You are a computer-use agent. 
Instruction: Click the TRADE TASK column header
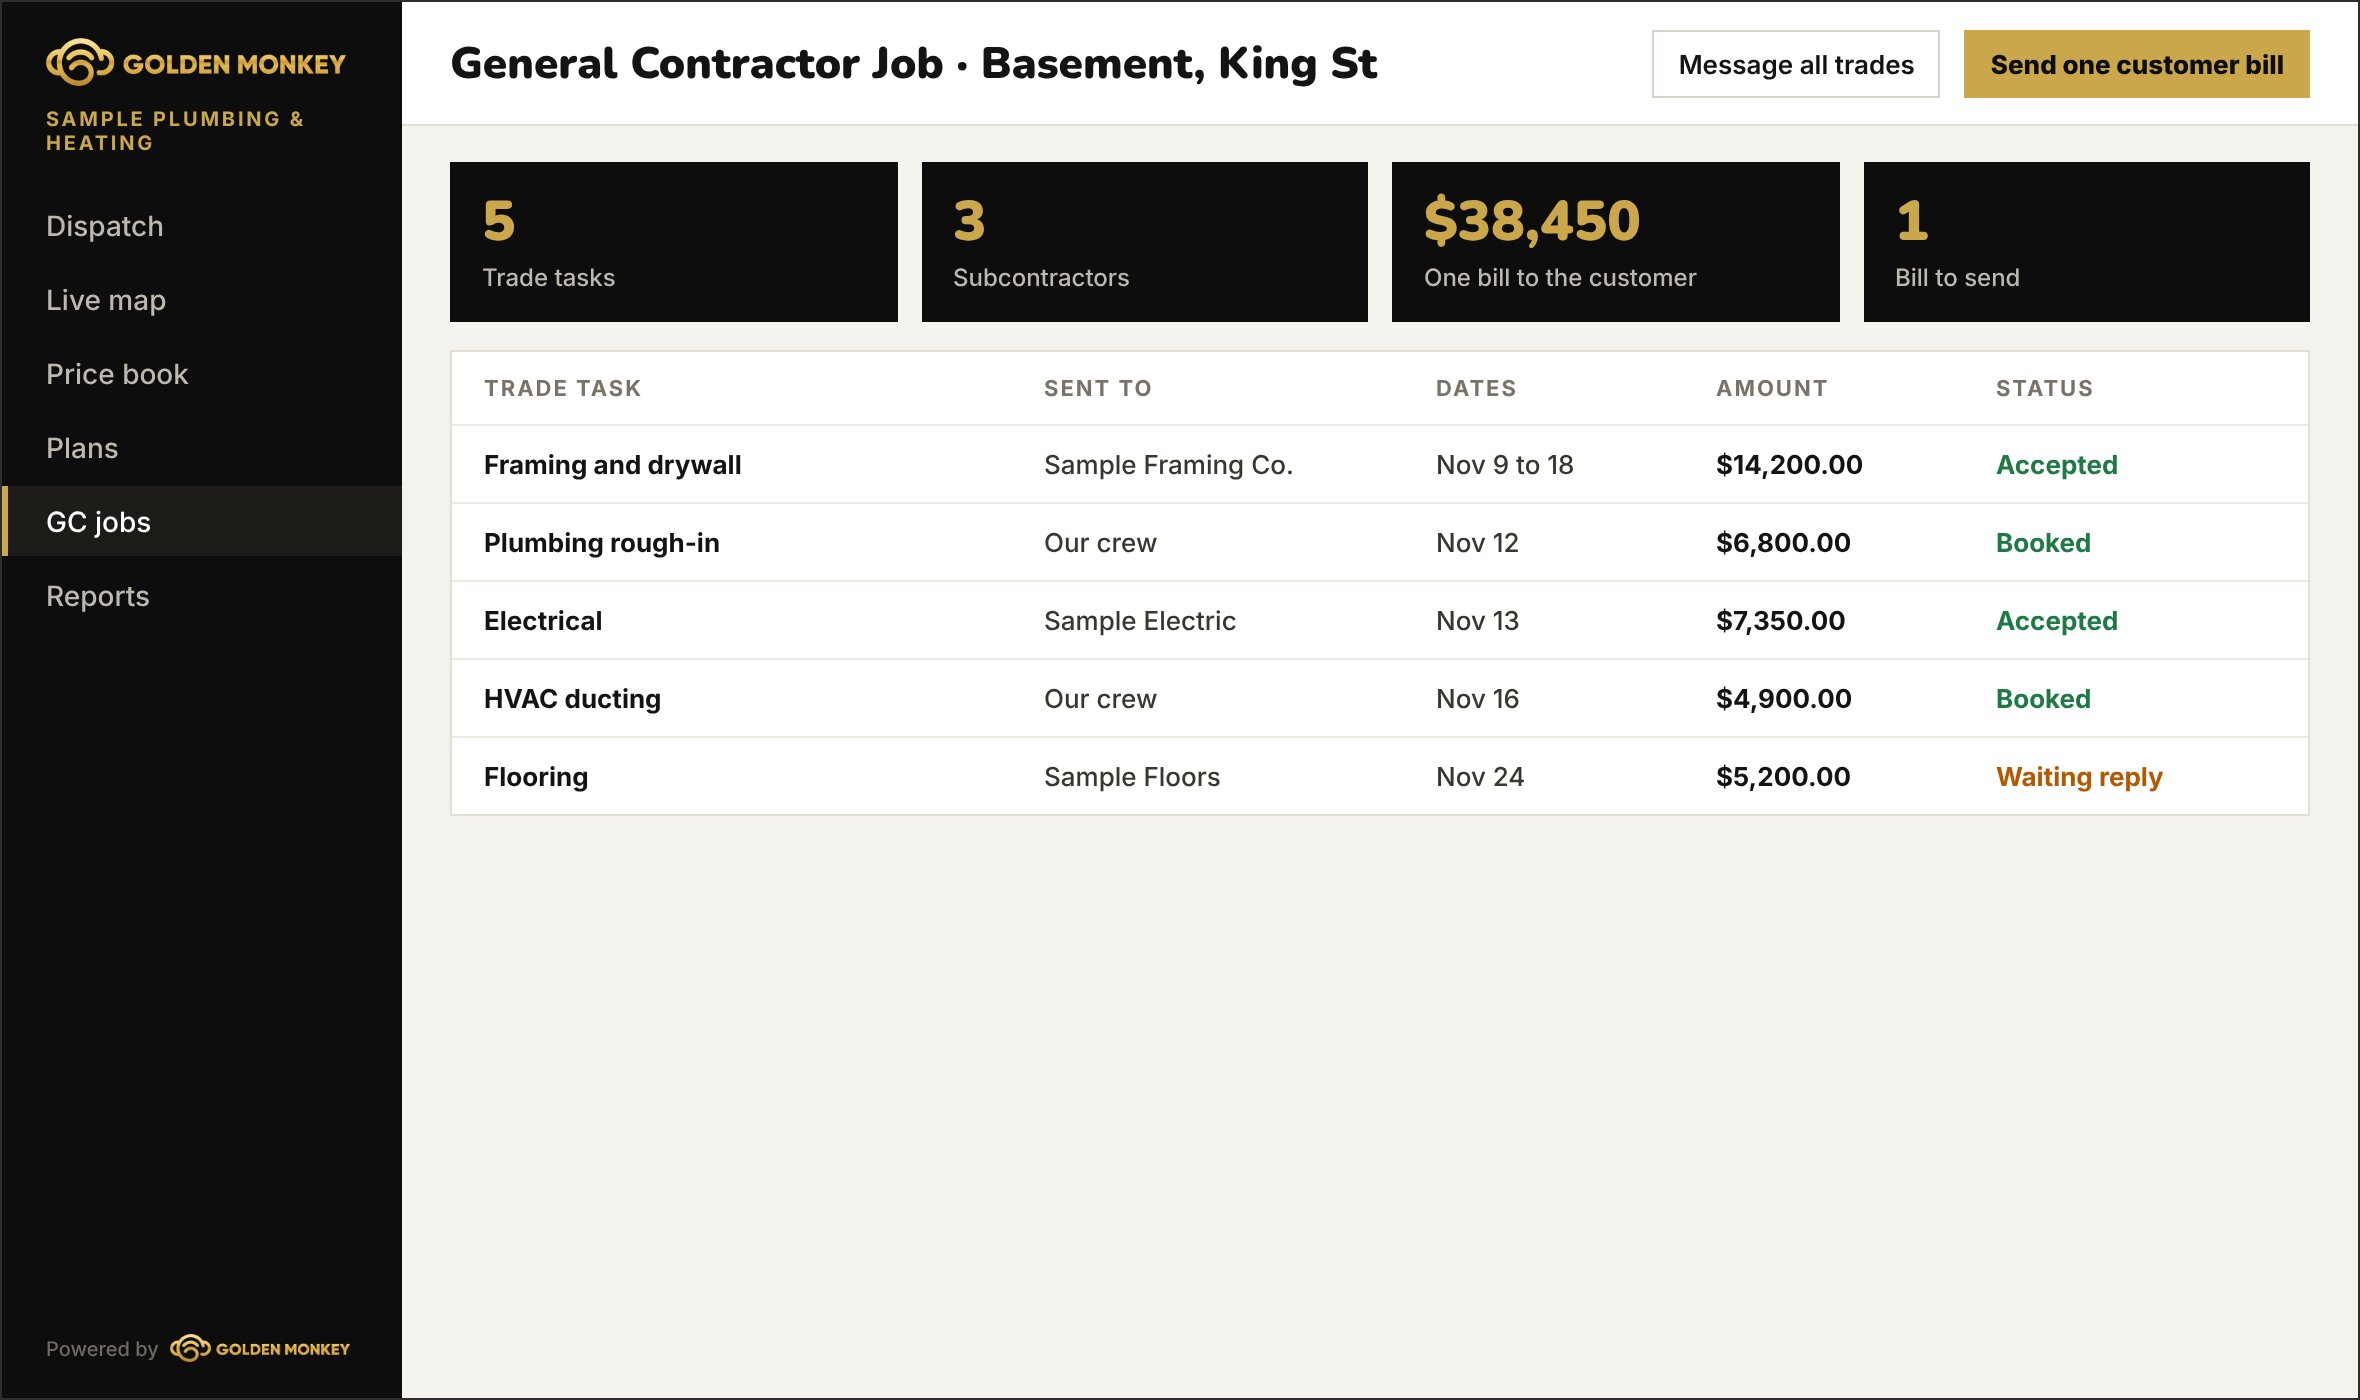coord(563,388)
